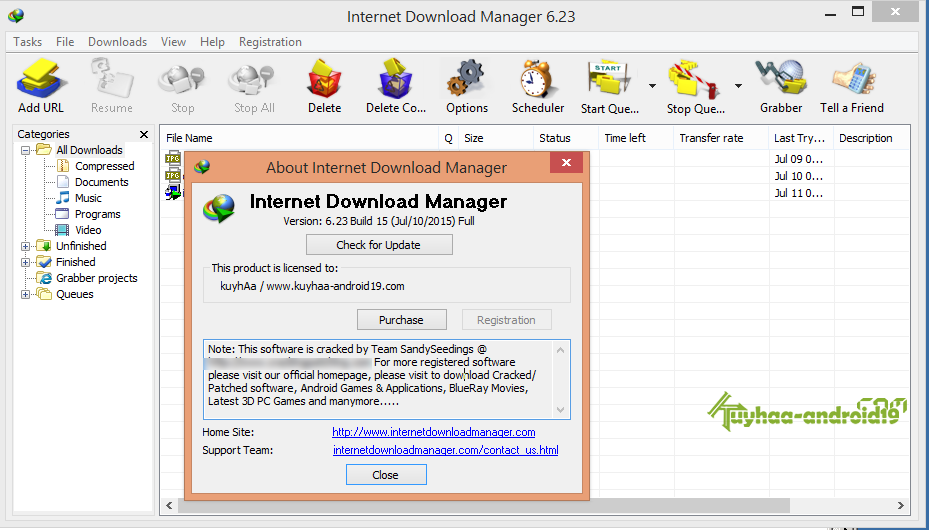Open the Scheduler clock icon
Screen dimensions: 929x530
tap(537, 79)
